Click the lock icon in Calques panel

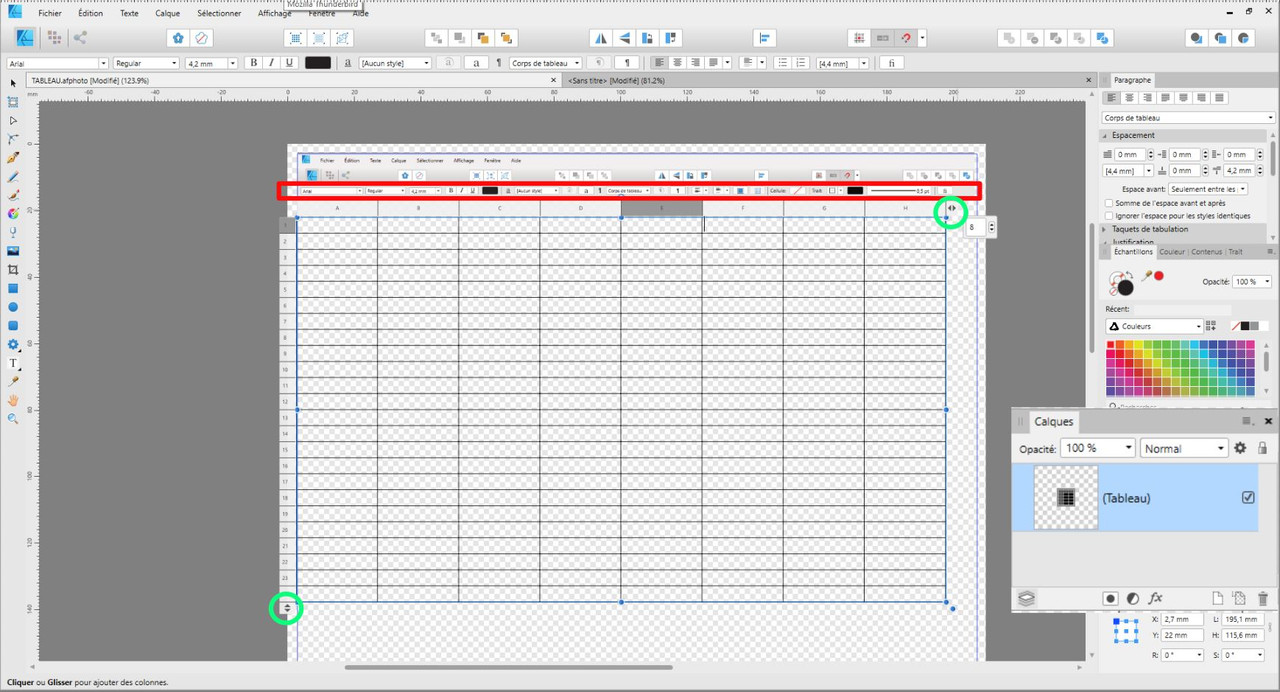point(1262,448)
